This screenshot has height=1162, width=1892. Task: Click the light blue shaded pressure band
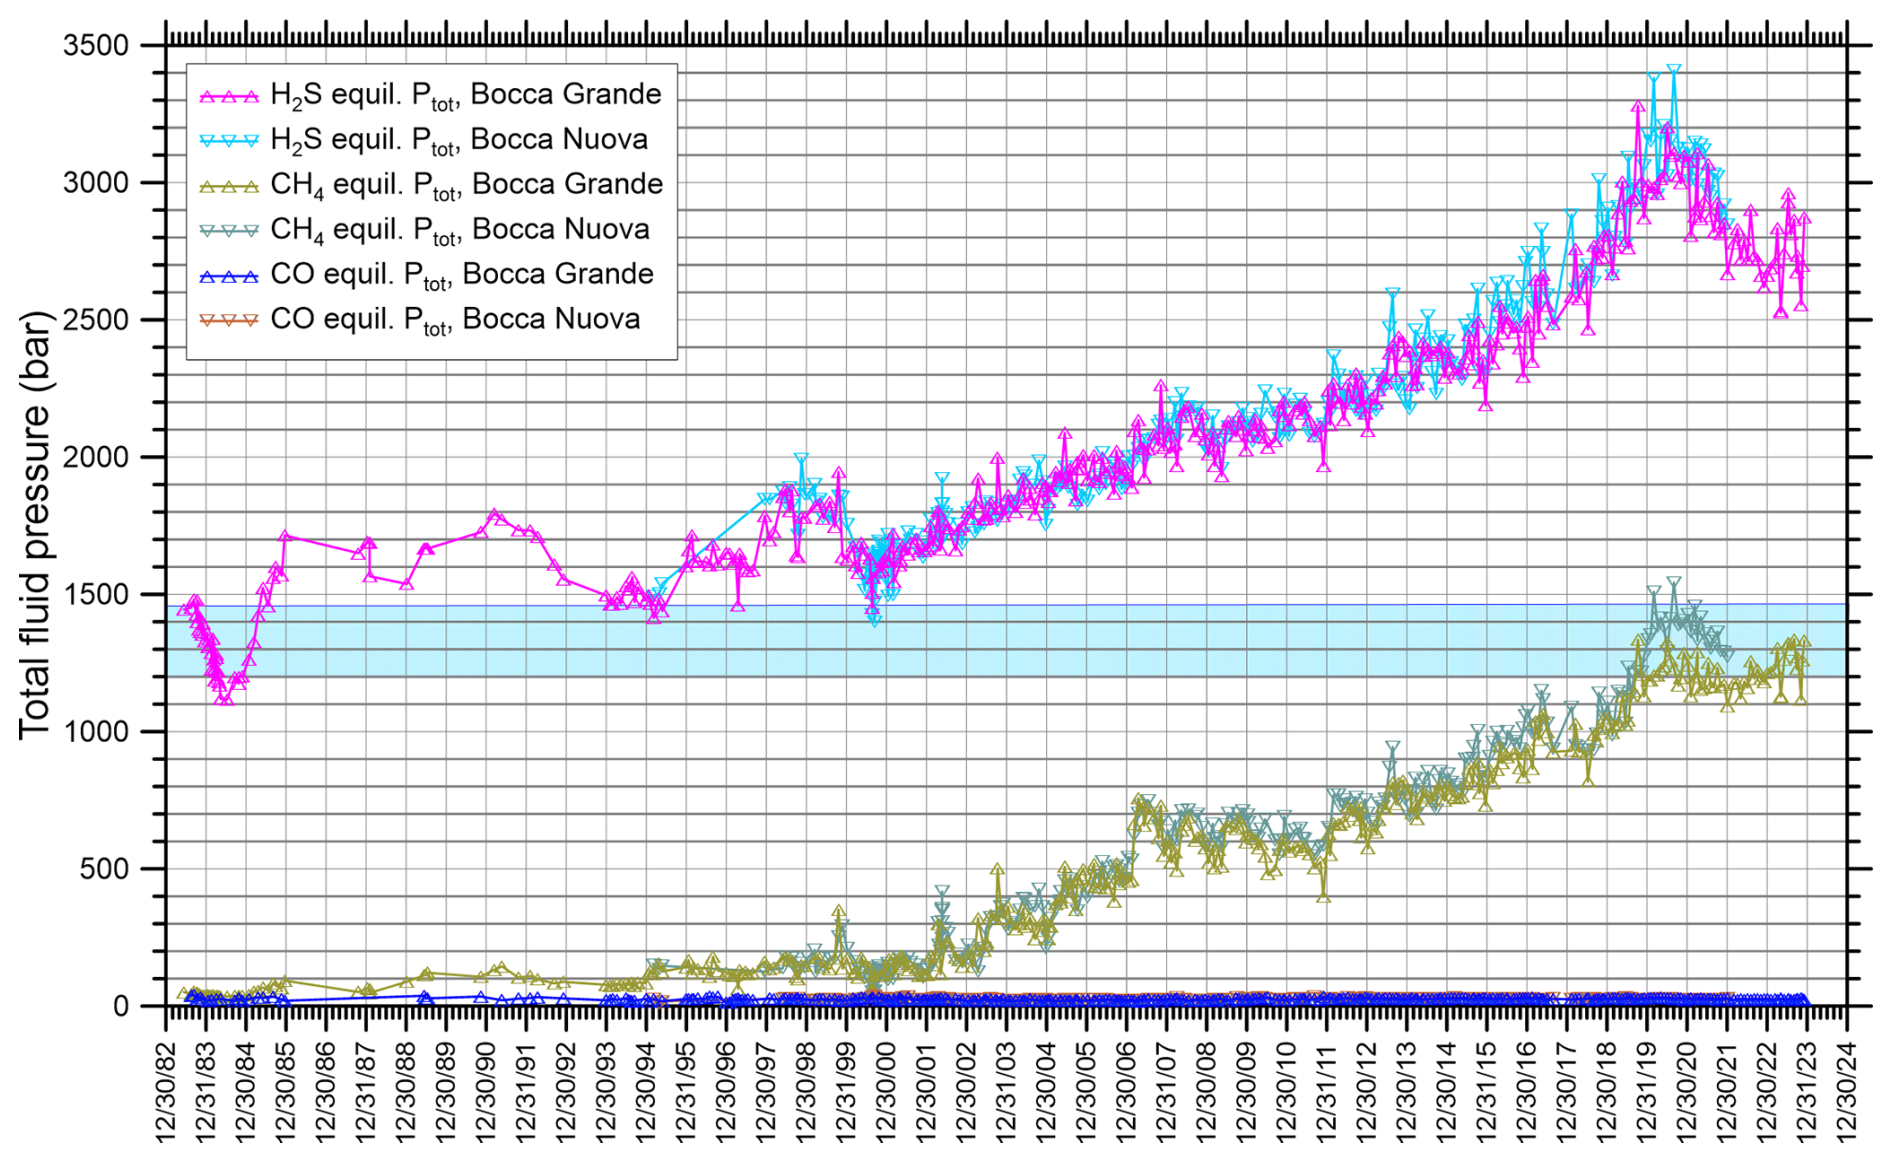point(1000,640)
